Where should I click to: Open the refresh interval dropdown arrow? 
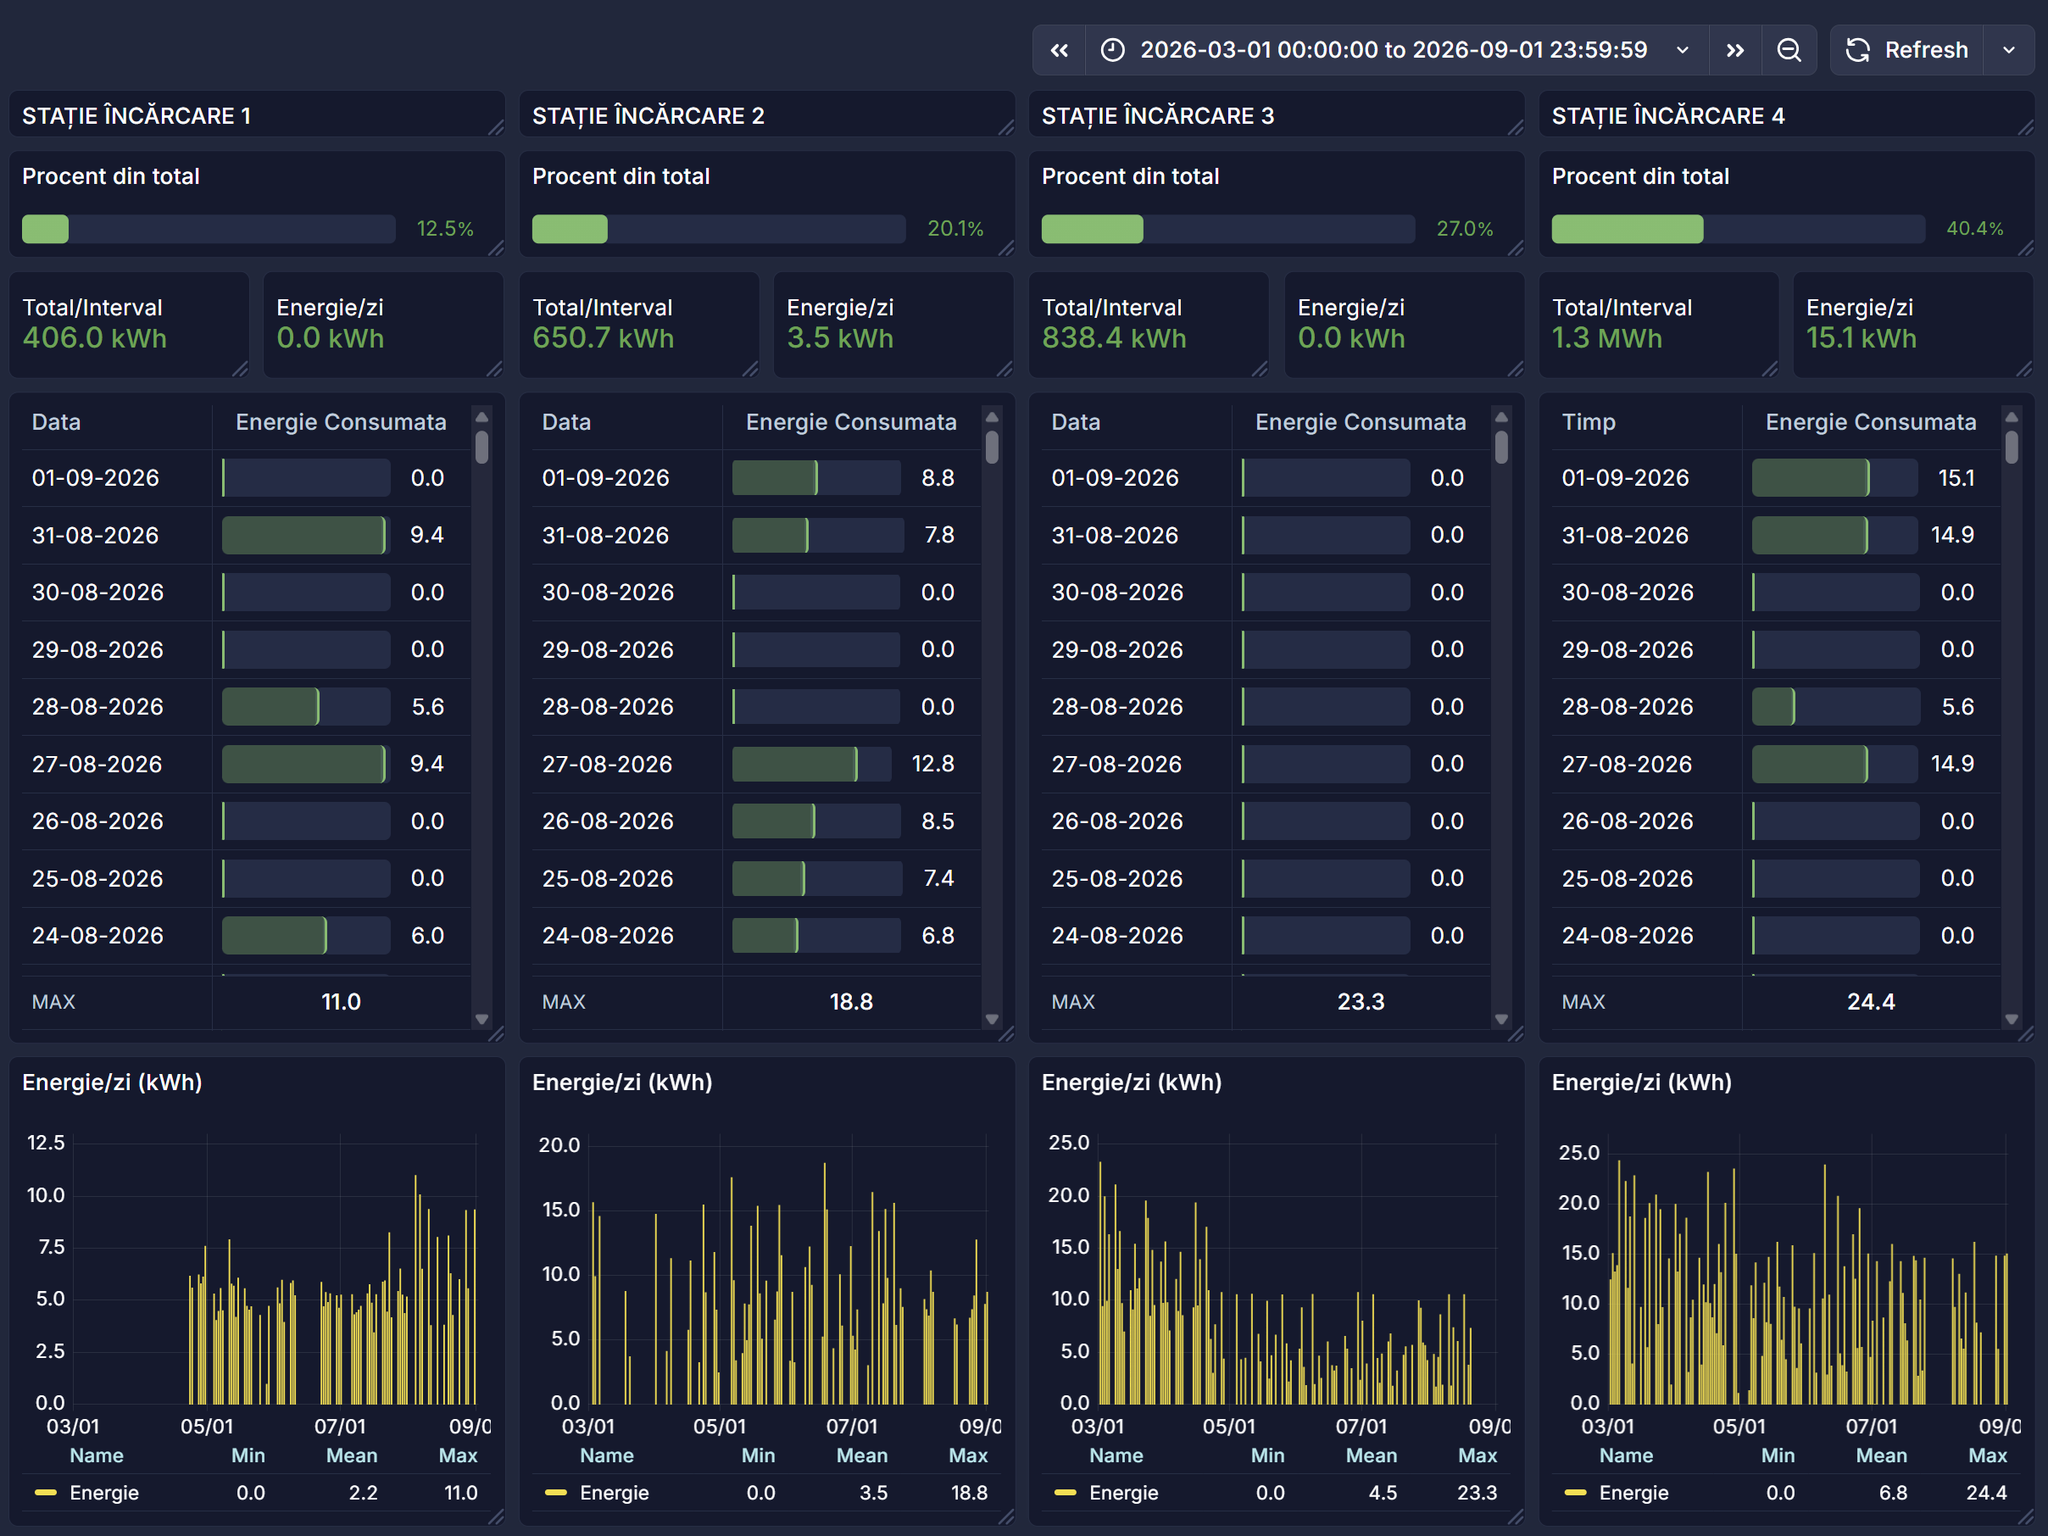point(2009,50)
